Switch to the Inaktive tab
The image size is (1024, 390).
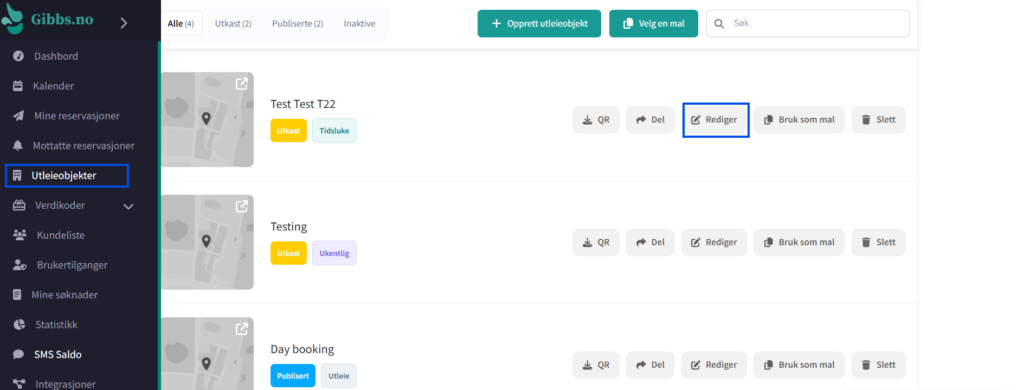[x=360, y=24]
